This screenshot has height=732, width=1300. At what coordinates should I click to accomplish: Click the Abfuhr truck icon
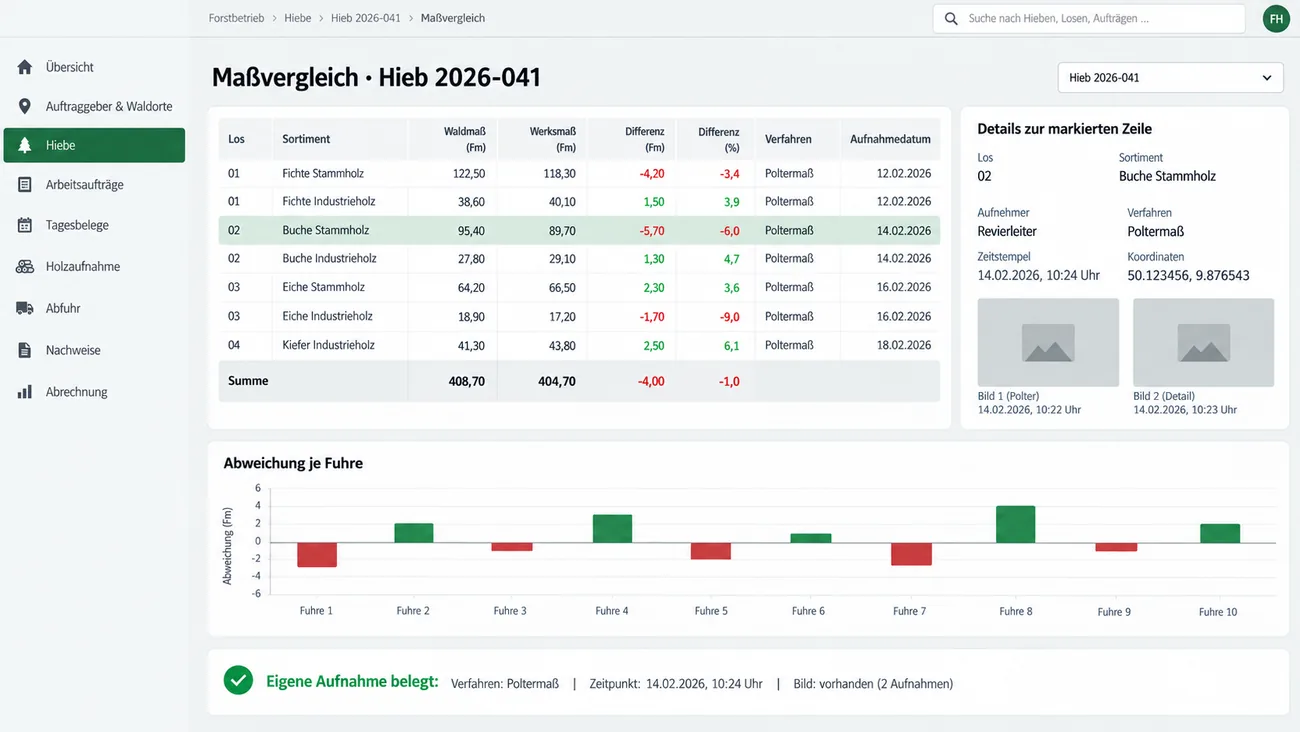pyautogui.click(x=25, y=308)
